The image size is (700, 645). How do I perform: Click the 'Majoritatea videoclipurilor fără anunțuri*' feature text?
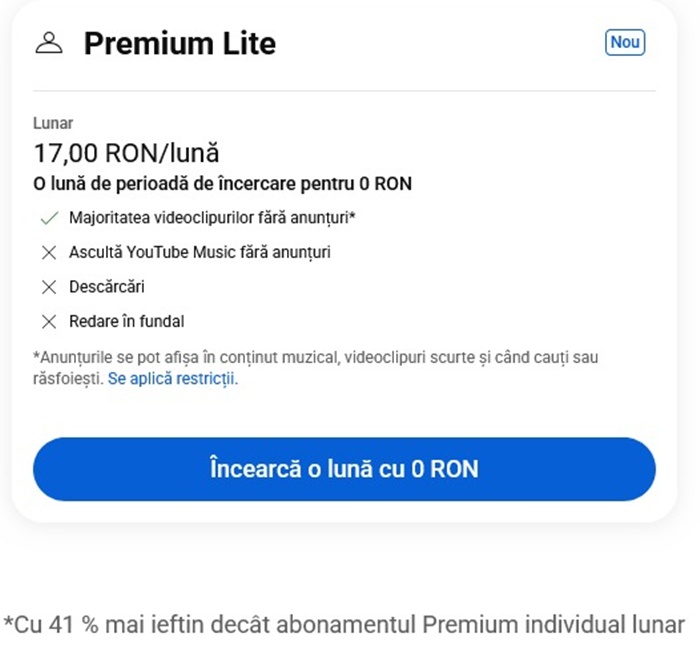coord(213,217)
